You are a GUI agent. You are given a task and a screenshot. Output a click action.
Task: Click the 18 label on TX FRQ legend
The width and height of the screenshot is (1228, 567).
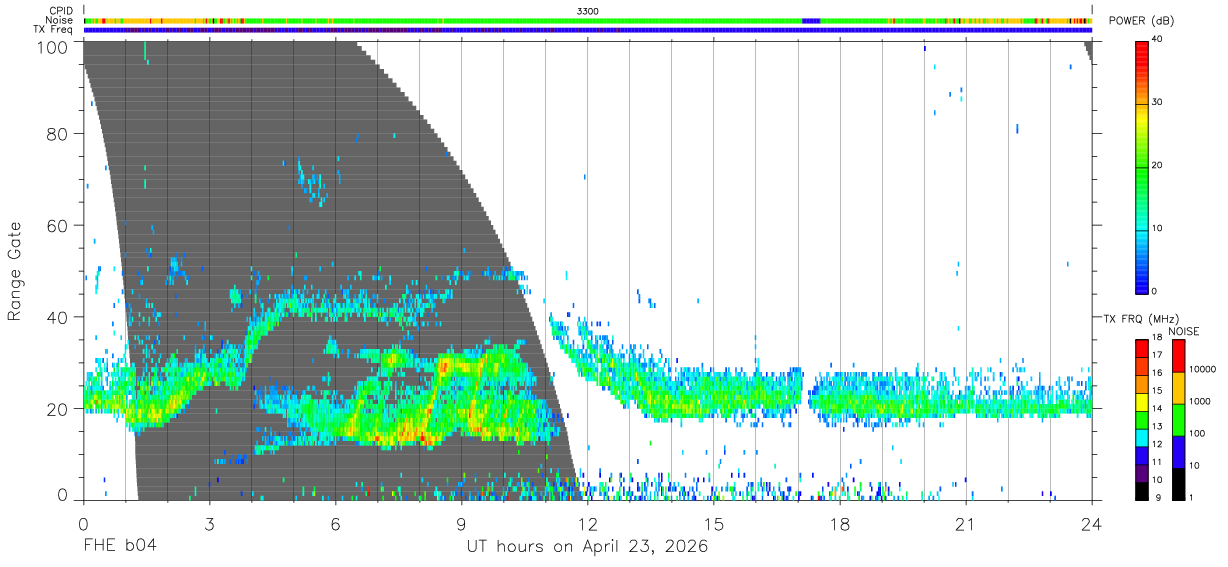(1157, 337)
